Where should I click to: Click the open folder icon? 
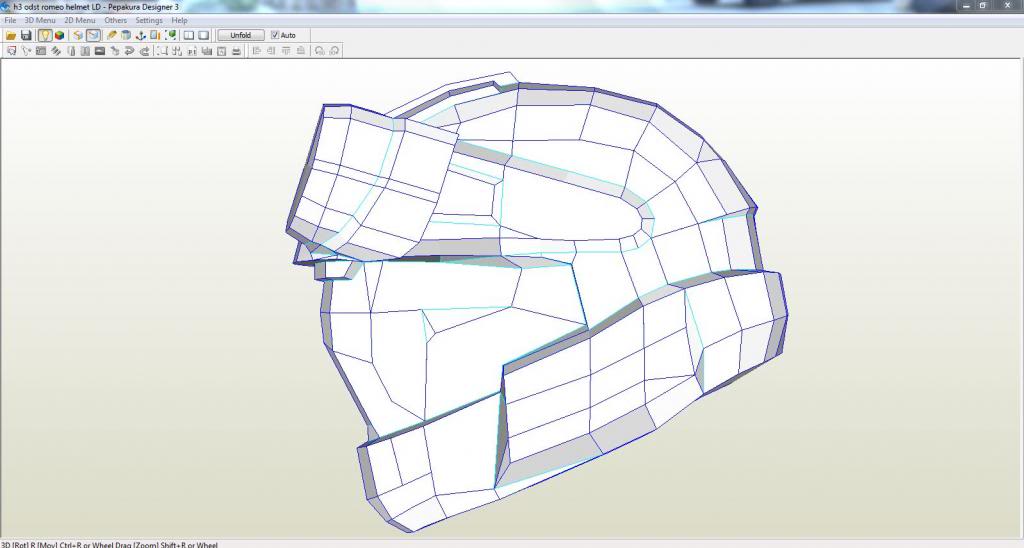11,35
